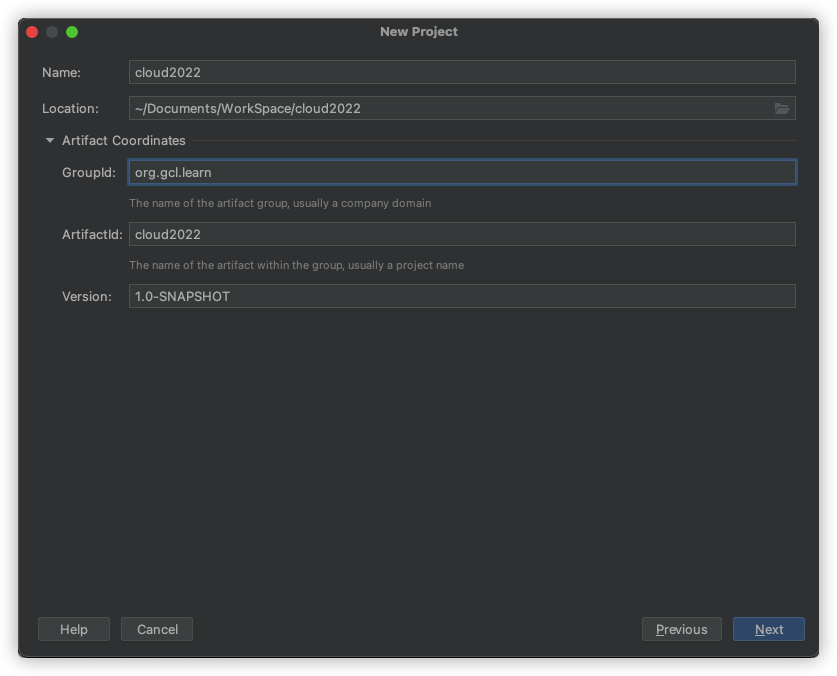Click the Artifact Coordinates section header text
Image resolution: width=837 pixels, height=676 pixels.
point(124,140)
